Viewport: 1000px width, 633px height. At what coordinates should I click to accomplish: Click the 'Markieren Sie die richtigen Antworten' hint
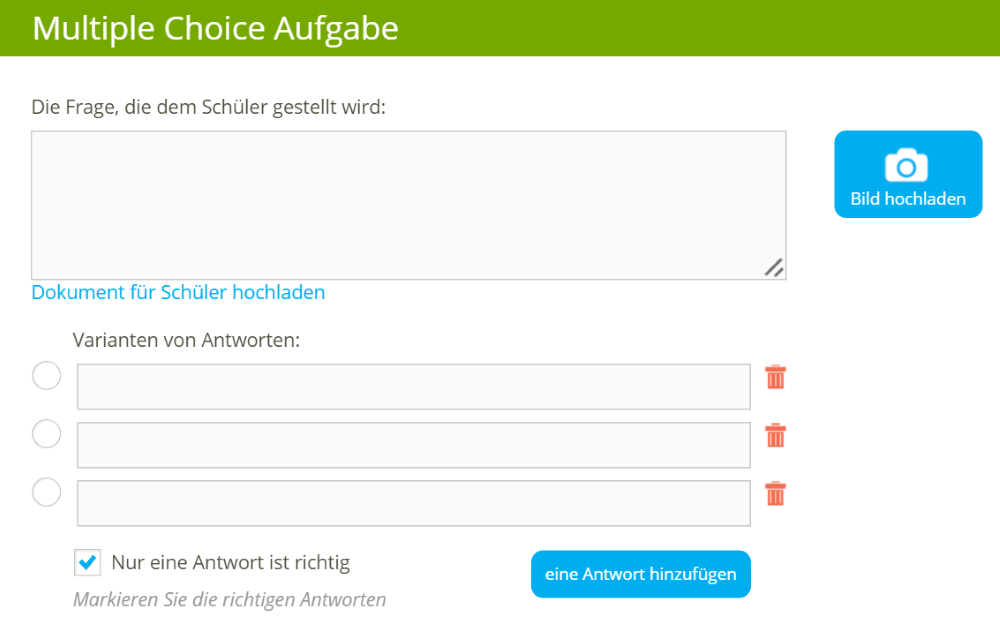click(229, 600)
